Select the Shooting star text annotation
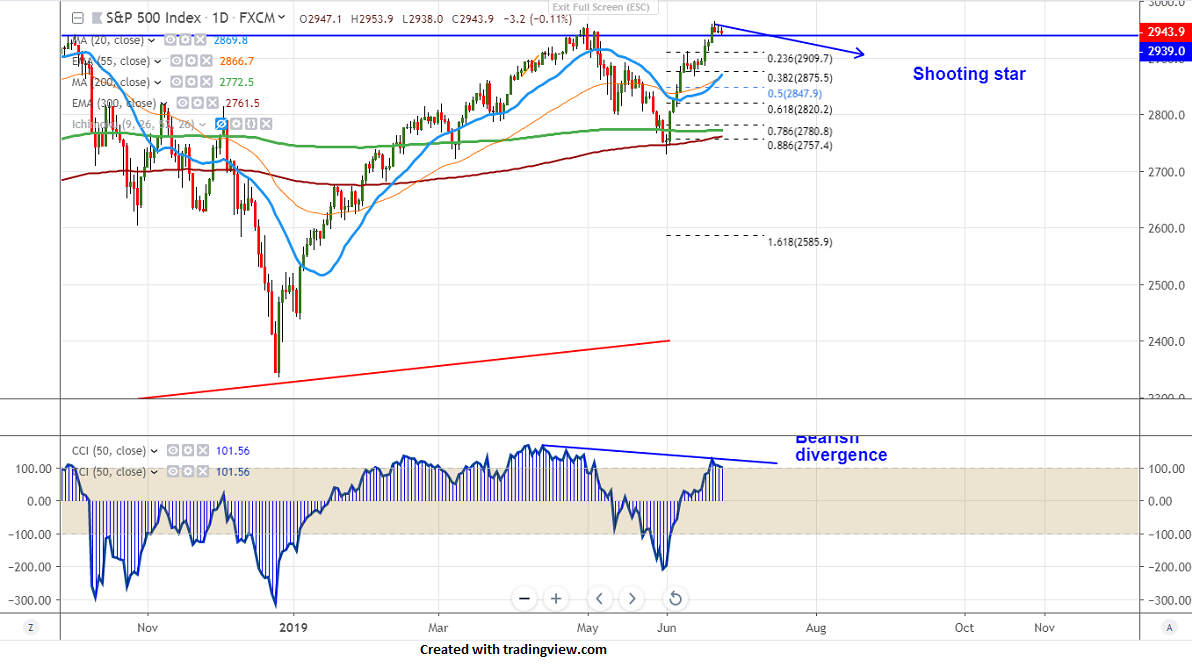 coord(969,74)
